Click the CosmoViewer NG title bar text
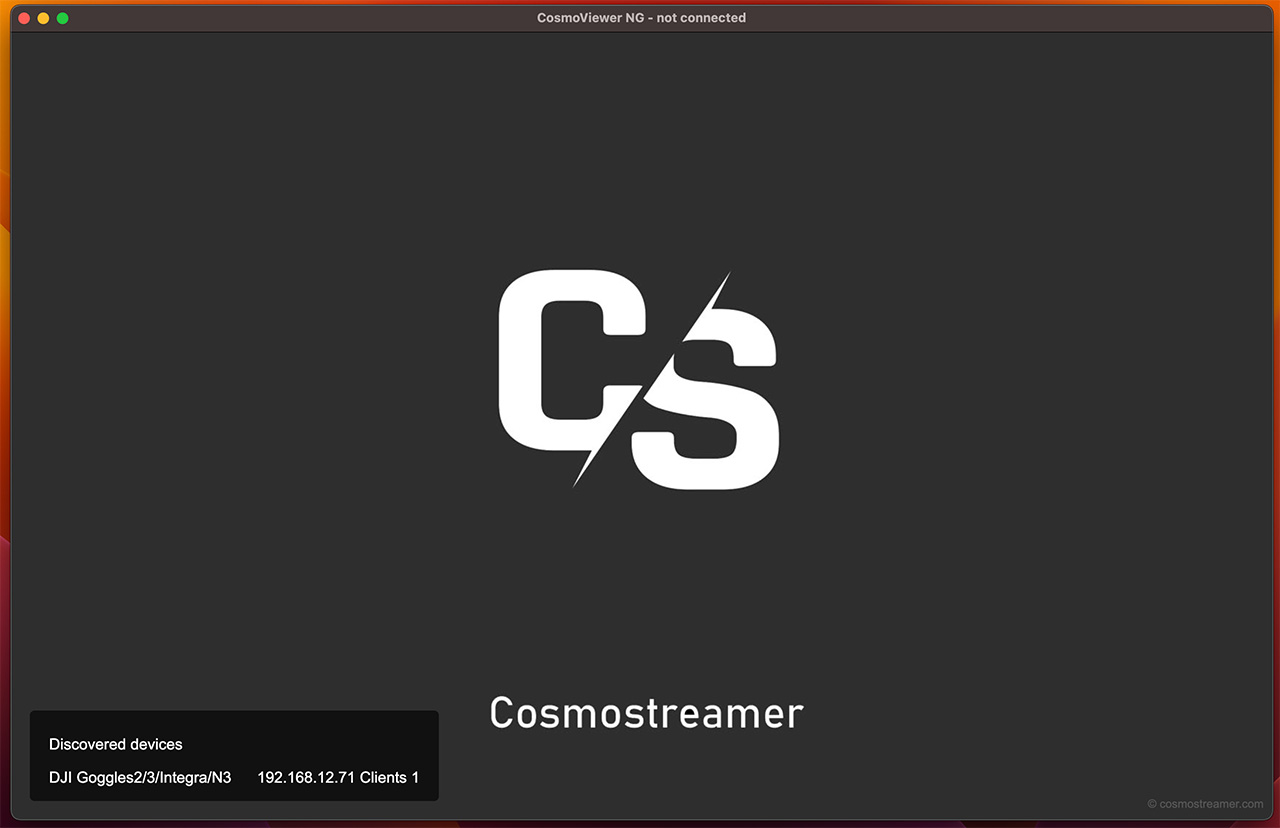 click(641, 18)
